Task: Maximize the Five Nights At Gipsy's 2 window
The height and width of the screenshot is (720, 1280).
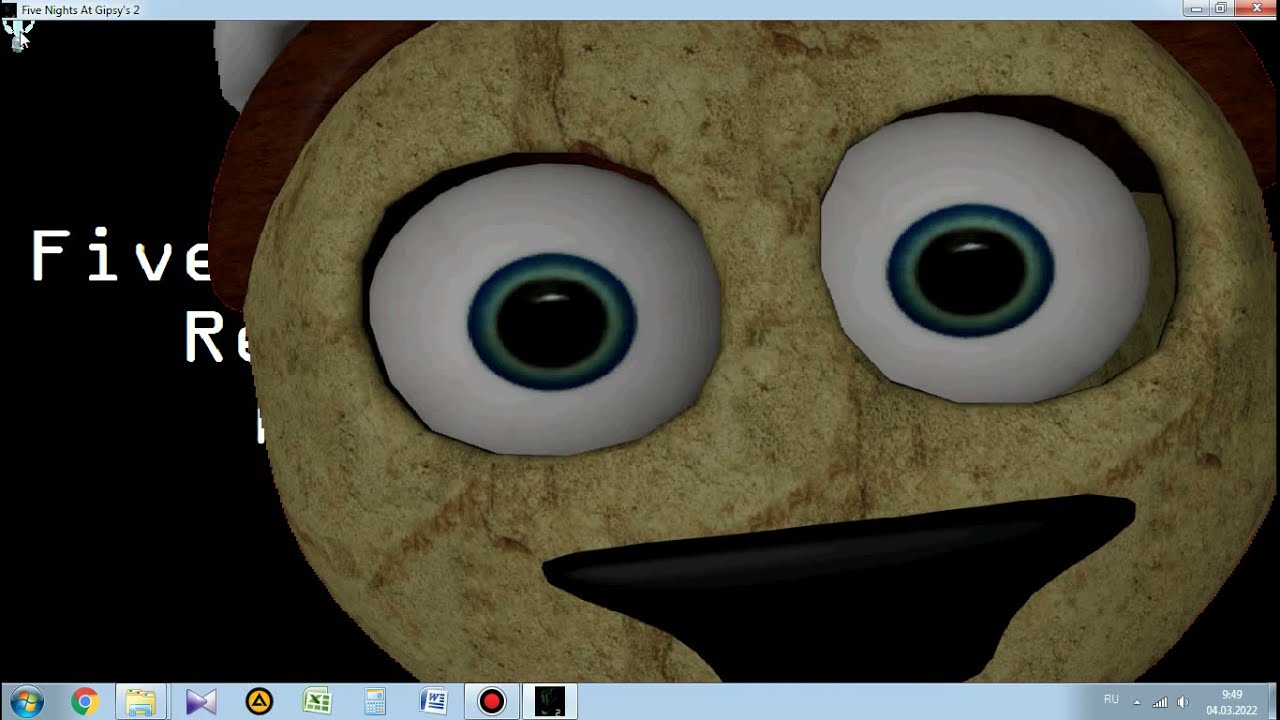Action: pyautogui.click(x=1221, y=8)
